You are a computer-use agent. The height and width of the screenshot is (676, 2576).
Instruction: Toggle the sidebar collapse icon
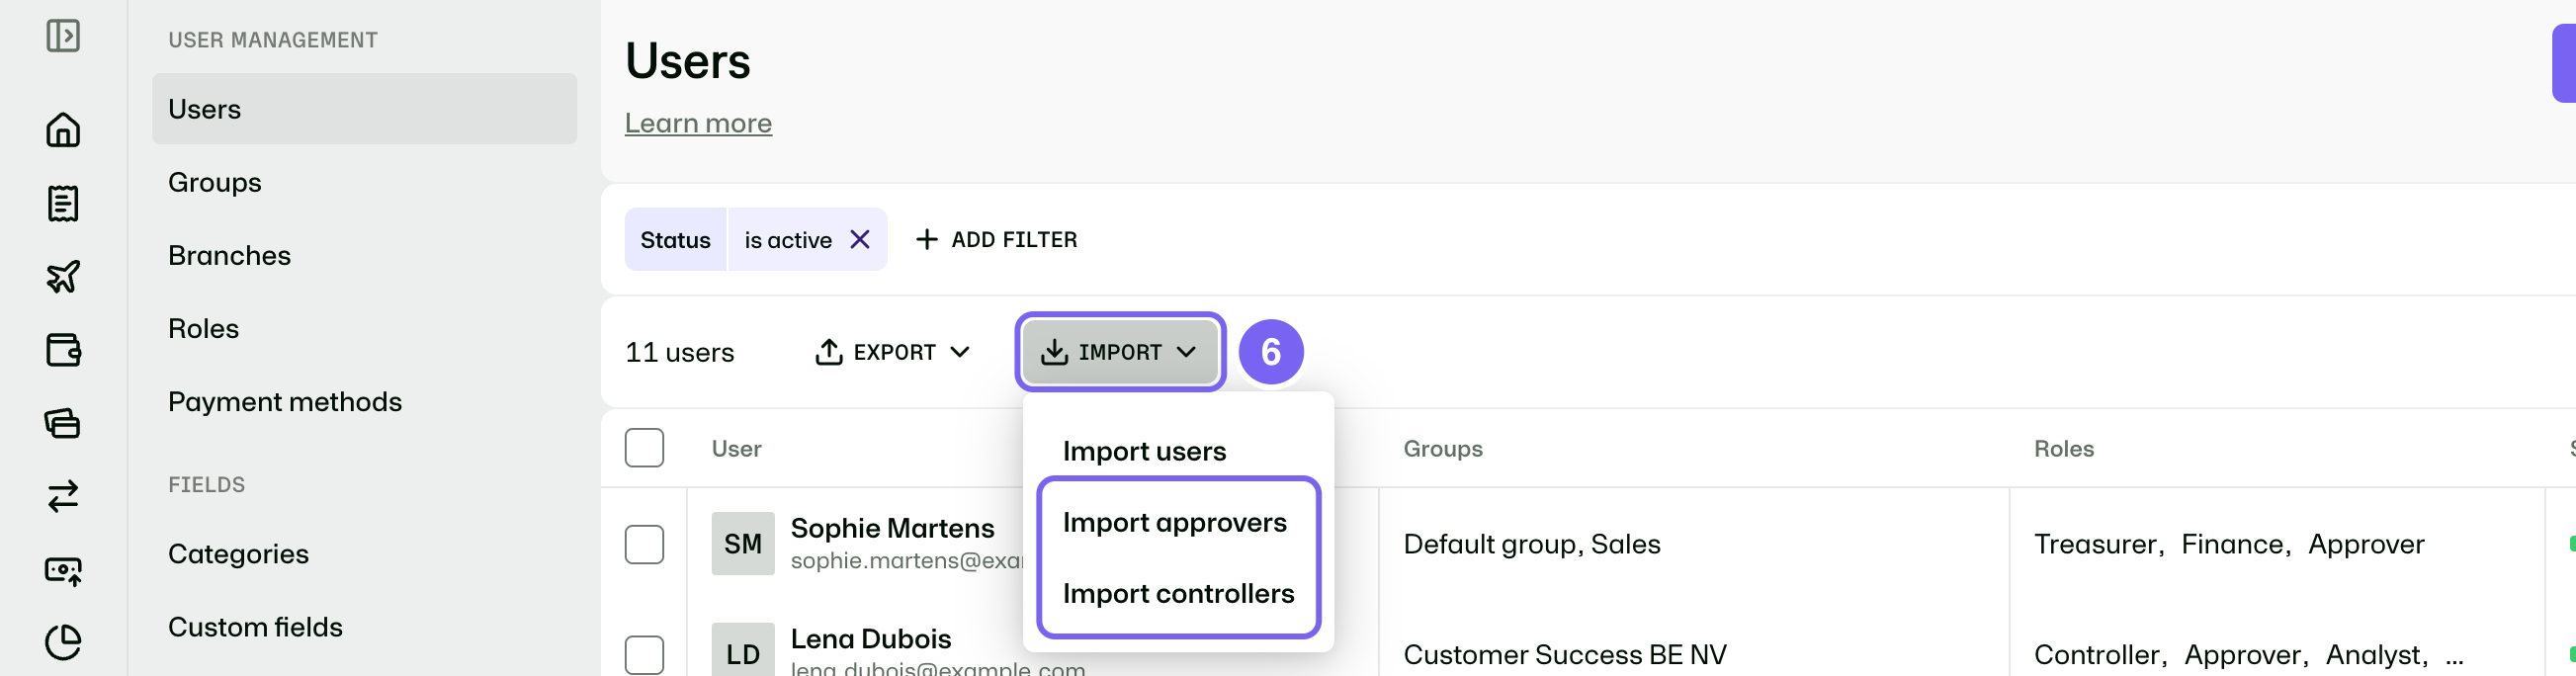(63, 36)
